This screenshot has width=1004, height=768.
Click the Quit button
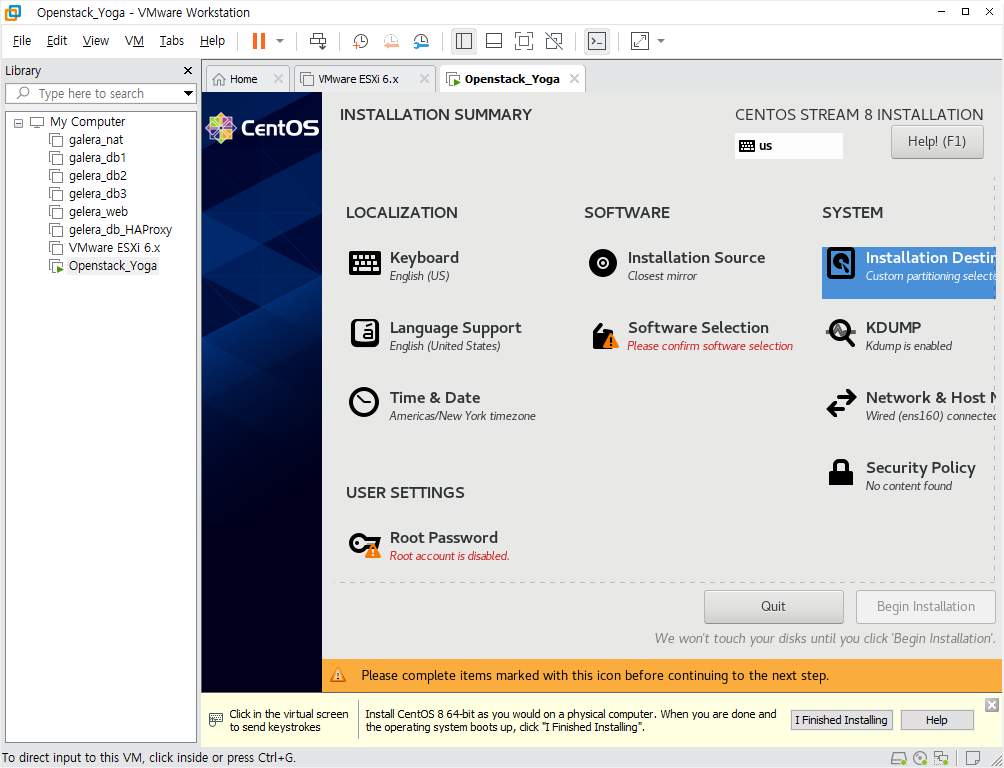[773, 607]
